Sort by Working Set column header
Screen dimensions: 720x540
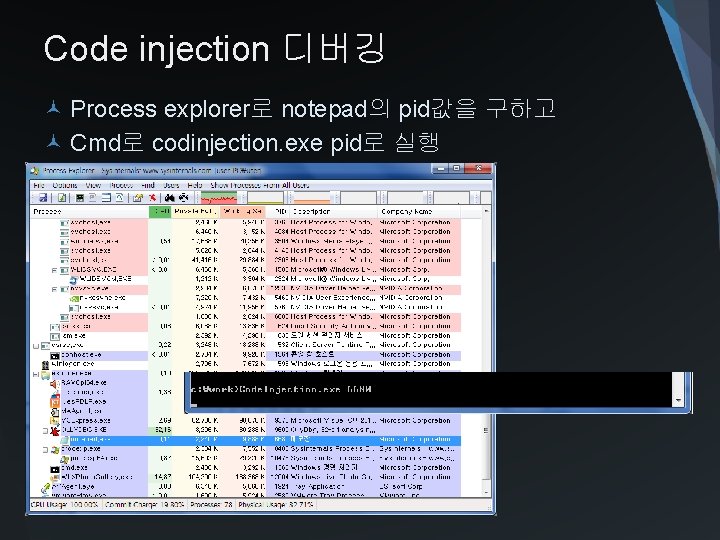pos(243,212)
